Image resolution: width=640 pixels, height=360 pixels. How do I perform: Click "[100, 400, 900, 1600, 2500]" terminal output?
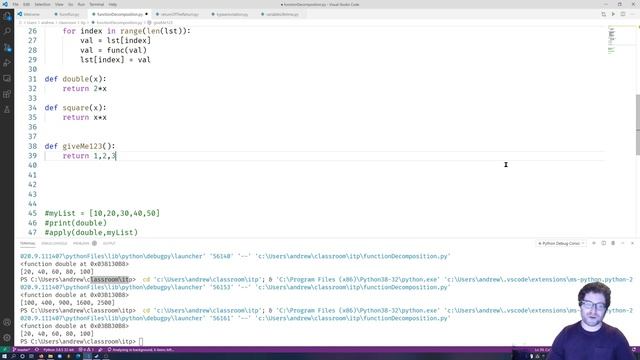pos(68,303)
